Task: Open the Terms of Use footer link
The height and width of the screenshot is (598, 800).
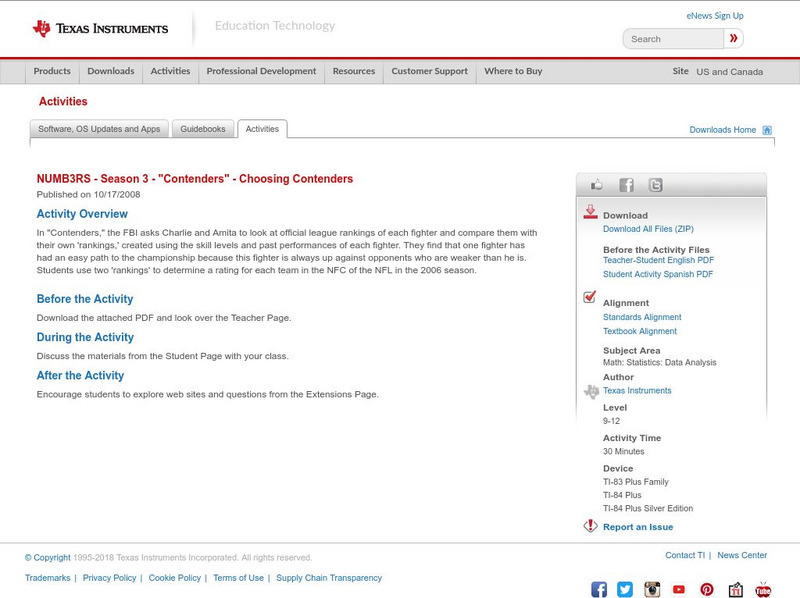Action: tap(238, 578)
